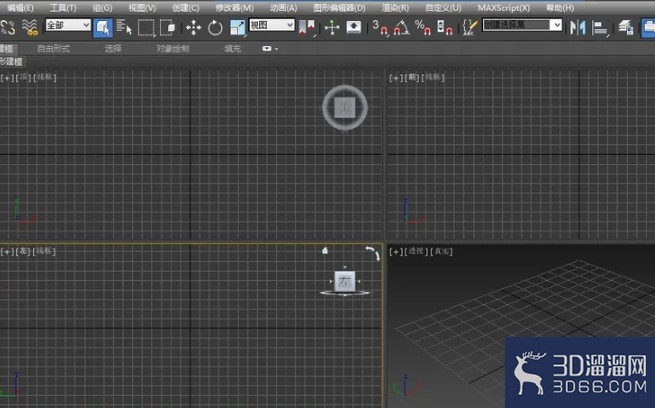The image size is (655, 408).
Task: Open the 视图 reference coordinate dropdown
Action: tap(272, 25)
